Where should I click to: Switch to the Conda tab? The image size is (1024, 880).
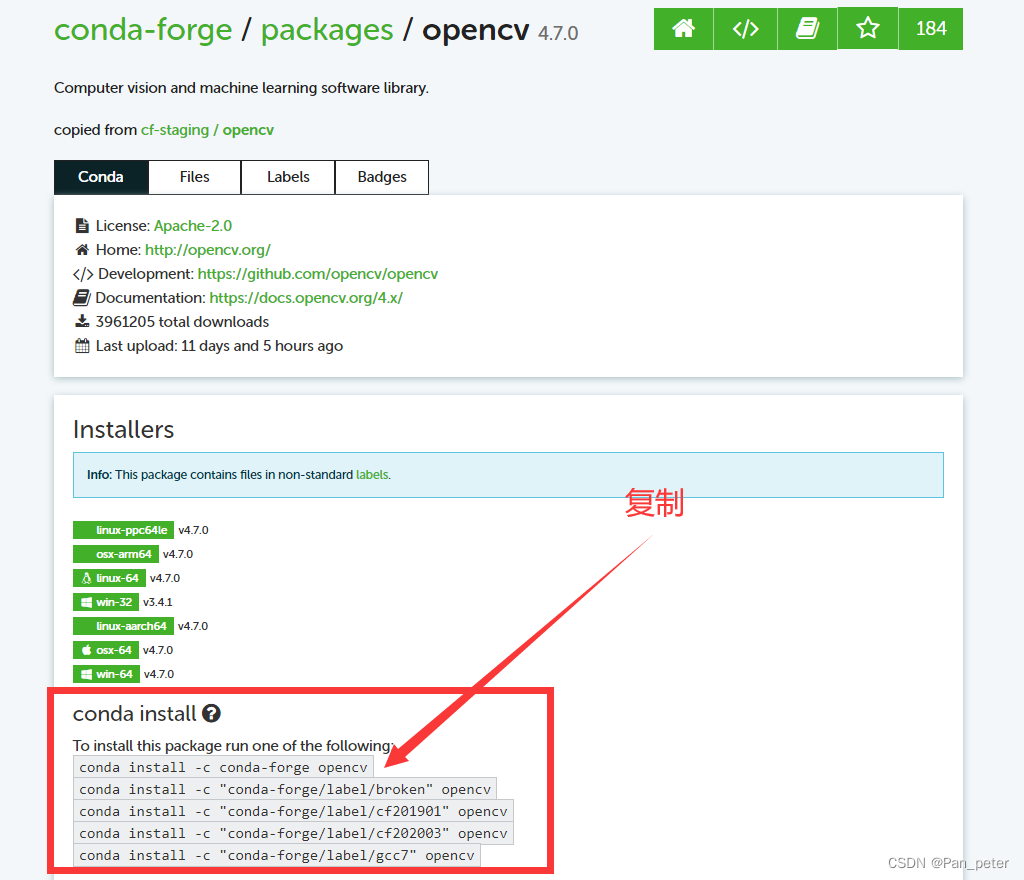(x=101, y=177)
